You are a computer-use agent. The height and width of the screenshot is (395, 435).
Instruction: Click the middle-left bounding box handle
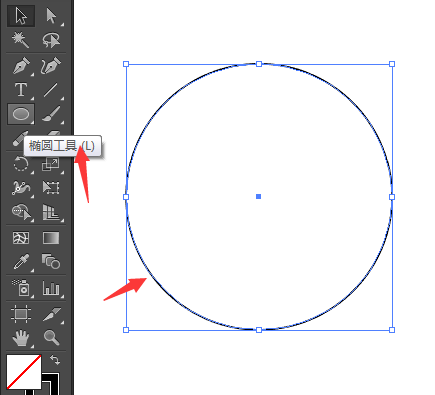click(126, 197)
